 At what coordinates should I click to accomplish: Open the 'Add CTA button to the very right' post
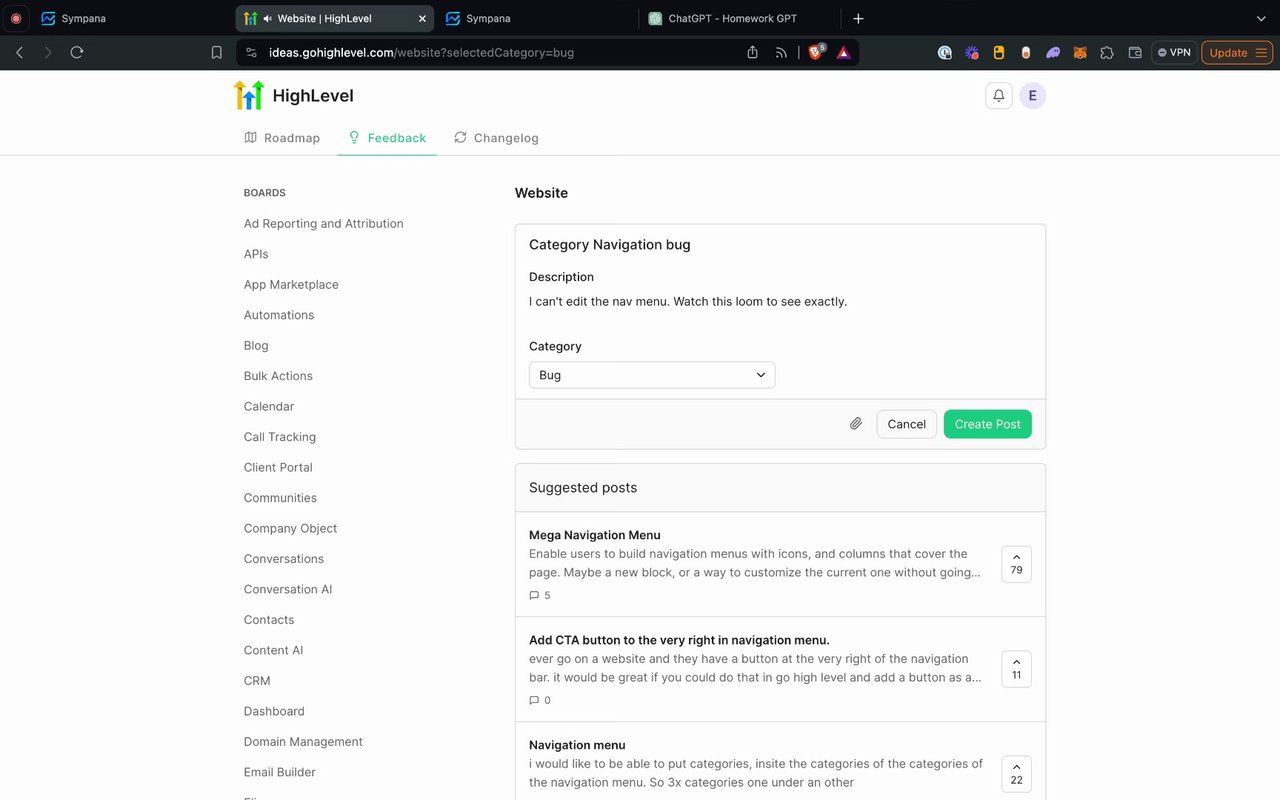tap(679, 640)
